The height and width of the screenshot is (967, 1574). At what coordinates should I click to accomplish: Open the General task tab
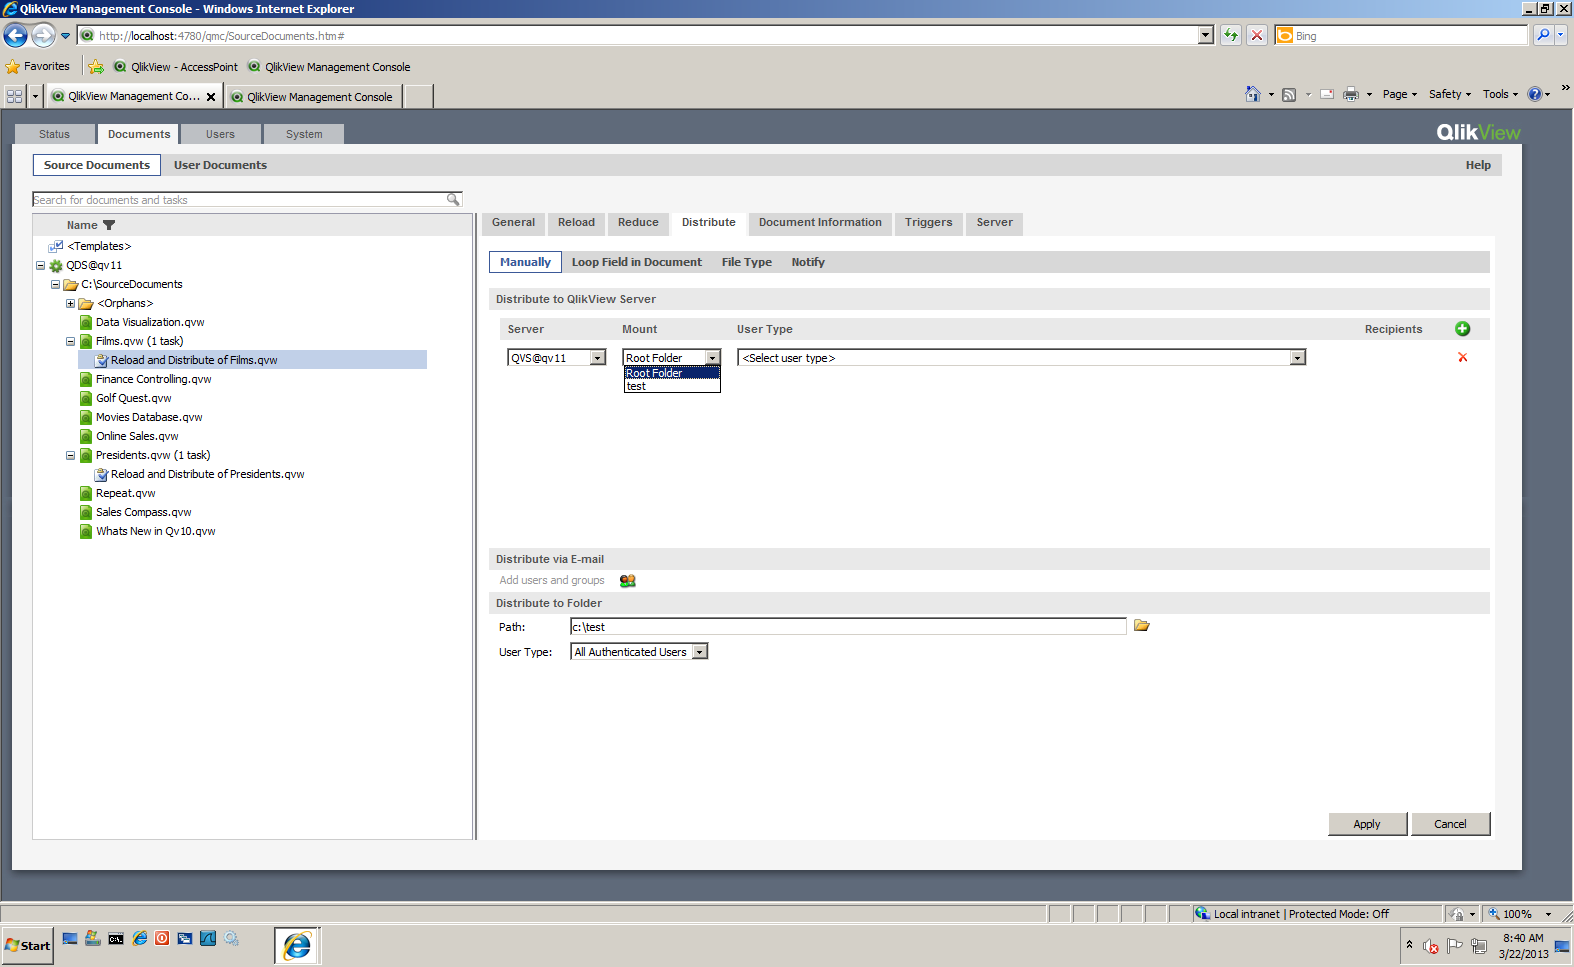point(513,223)
